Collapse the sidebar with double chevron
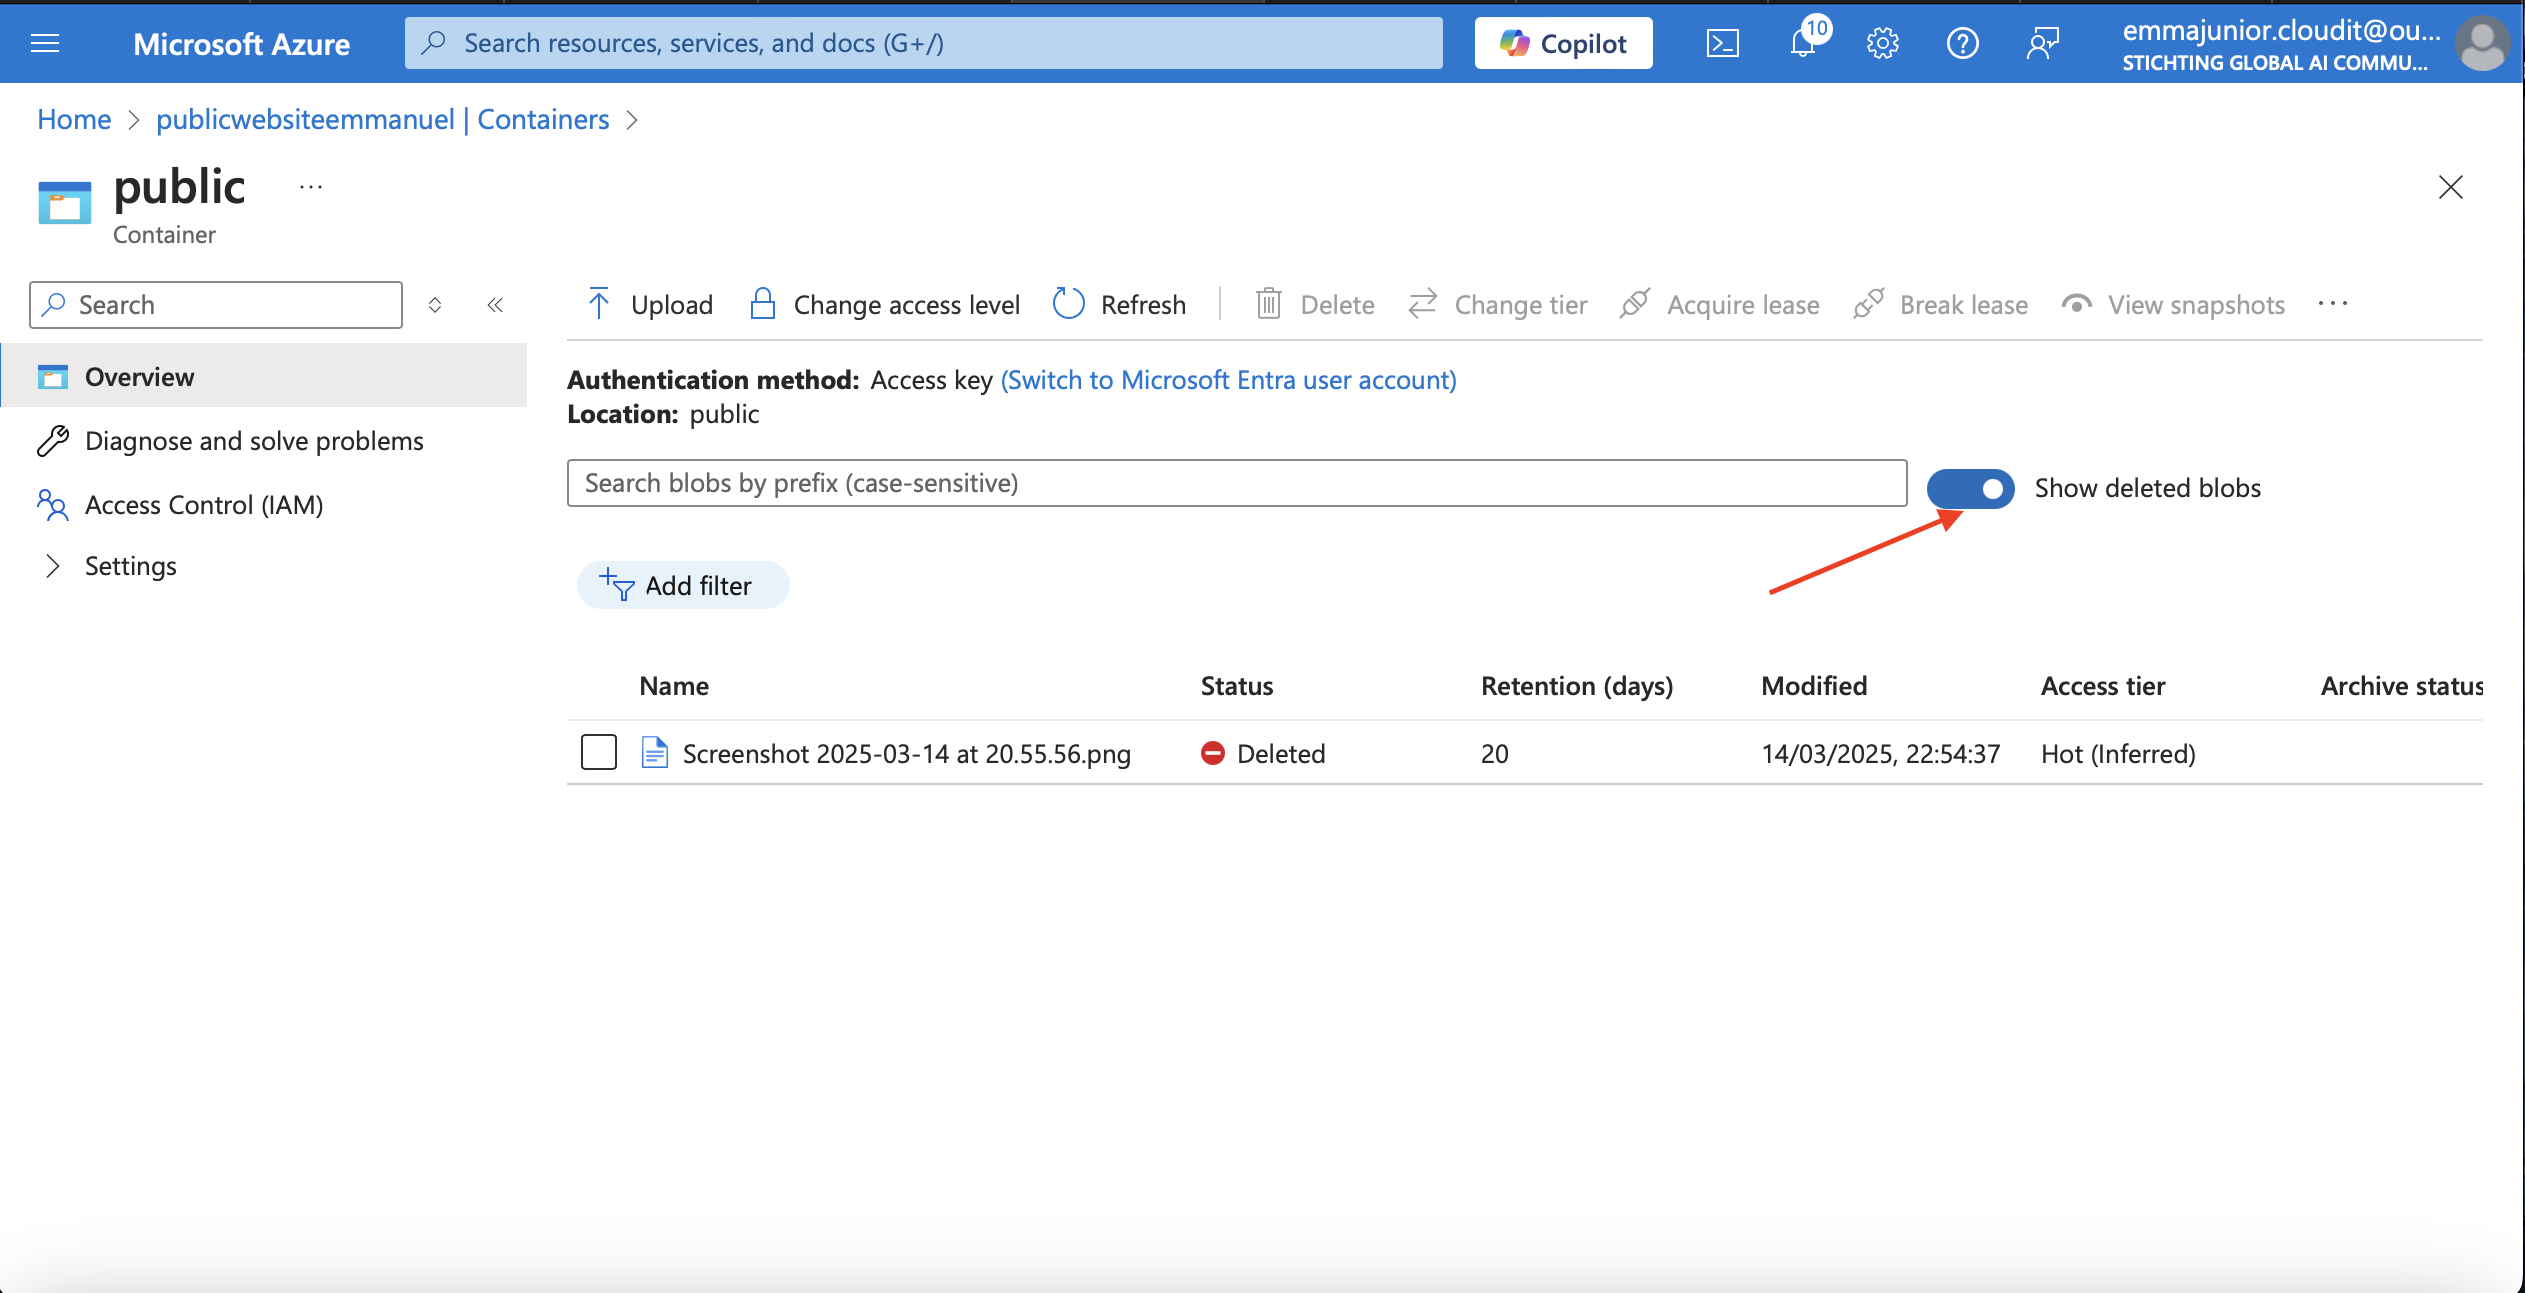The width and height of the screenshot is (2525, 1293). pos(495,305)
